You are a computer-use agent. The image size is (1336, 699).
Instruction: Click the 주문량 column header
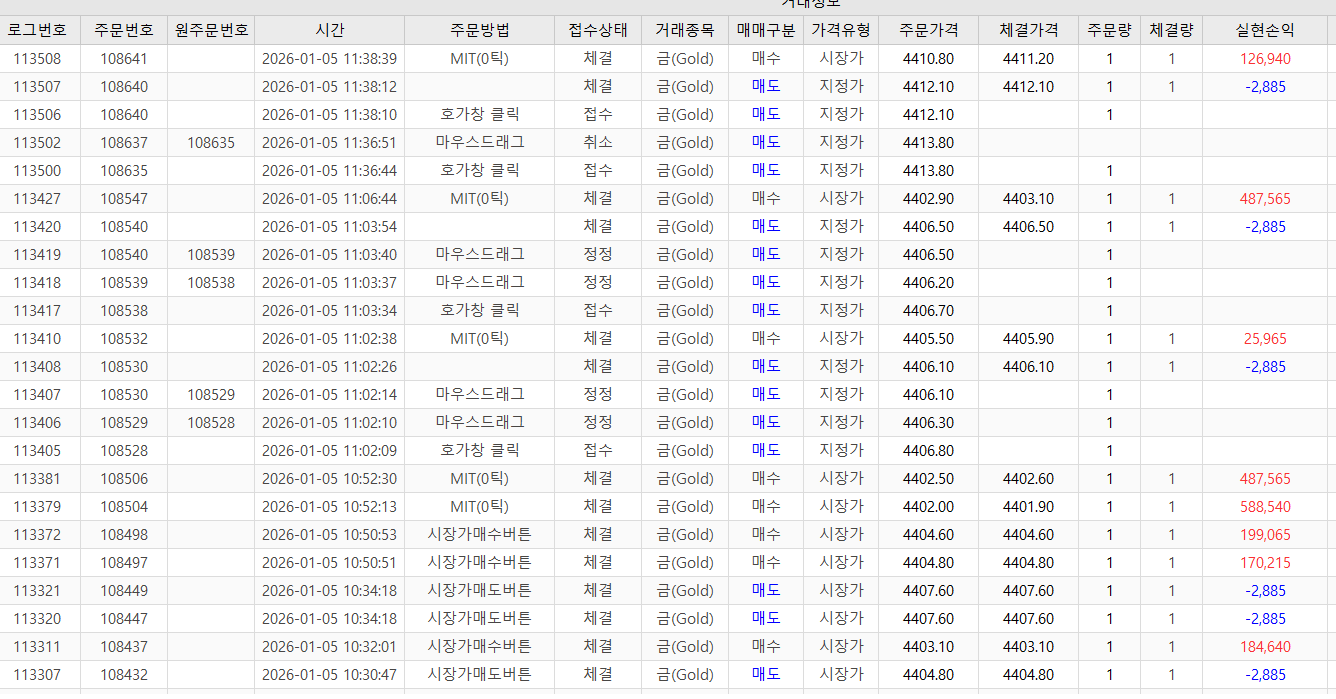1109,30
